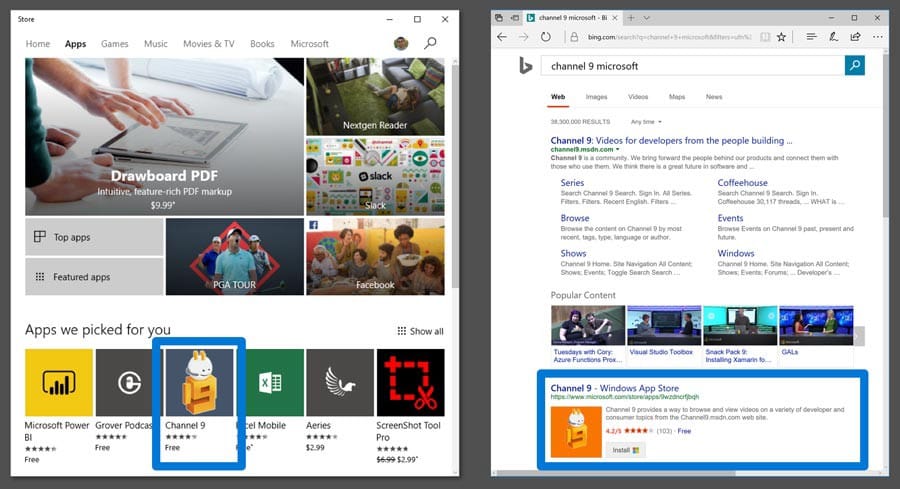
Task: Select Bing Web results tab
Action: [558, 97]
